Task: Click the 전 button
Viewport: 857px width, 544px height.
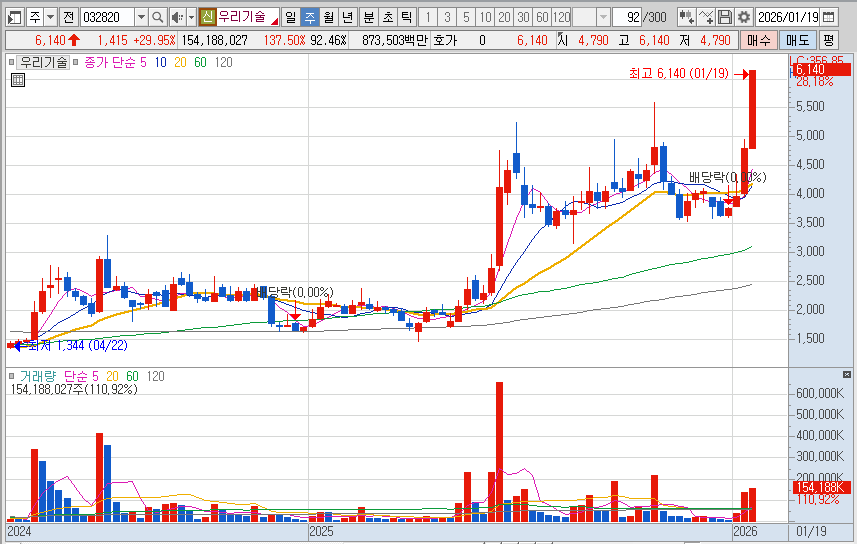Action: 68,17
